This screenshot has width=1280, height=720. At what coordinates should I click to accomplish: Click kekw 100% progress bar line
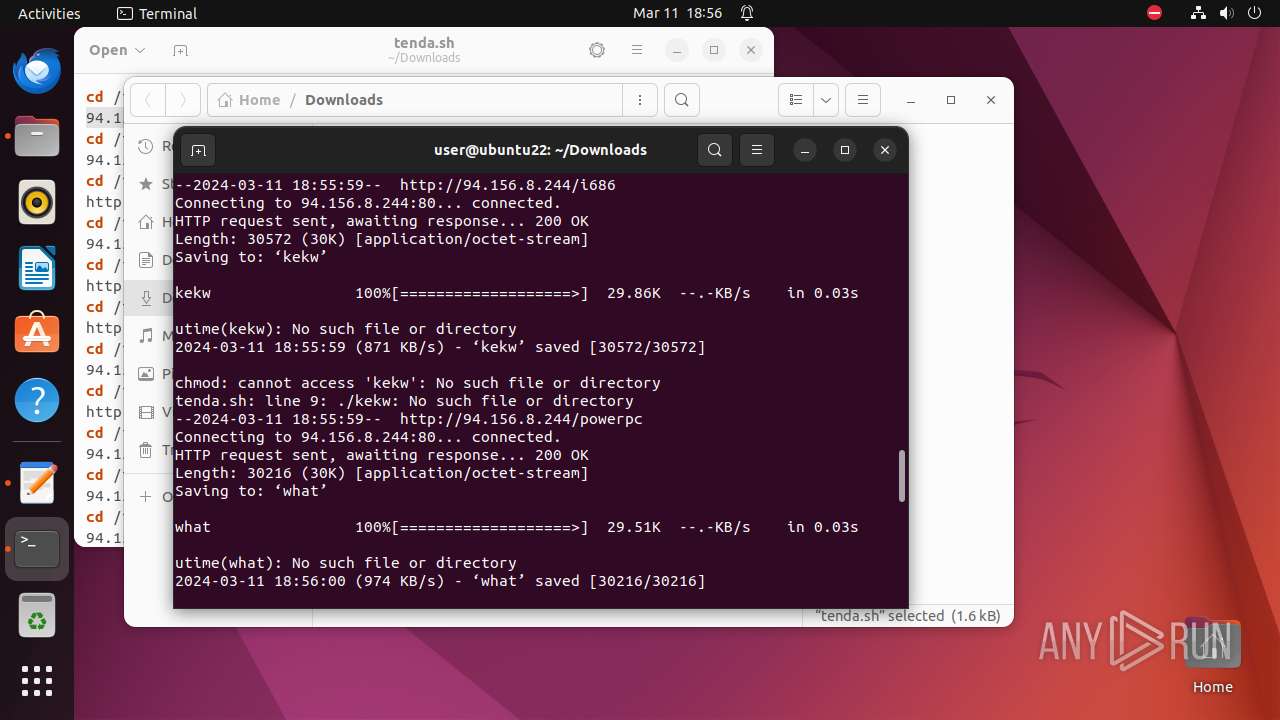517,293
